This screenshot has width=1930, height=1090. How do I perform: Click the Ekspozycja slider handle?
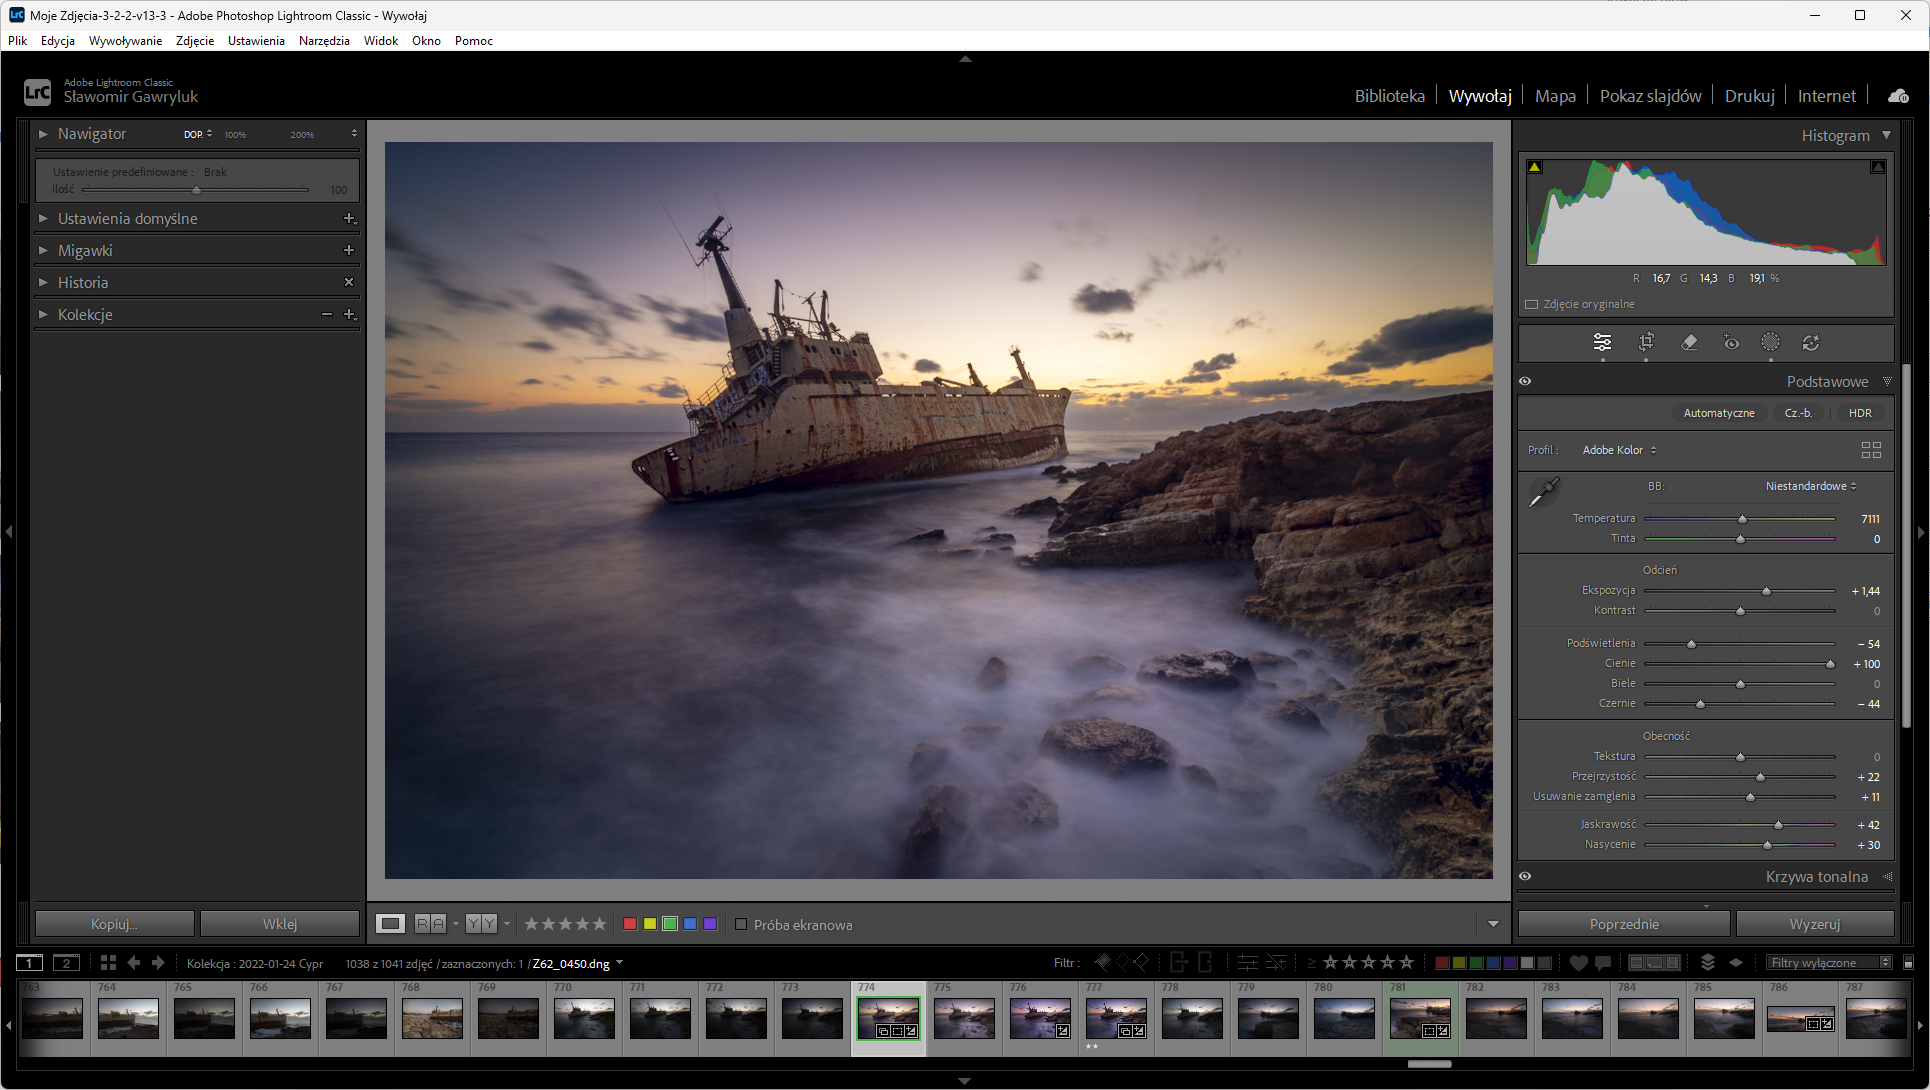pos(1766,591)
